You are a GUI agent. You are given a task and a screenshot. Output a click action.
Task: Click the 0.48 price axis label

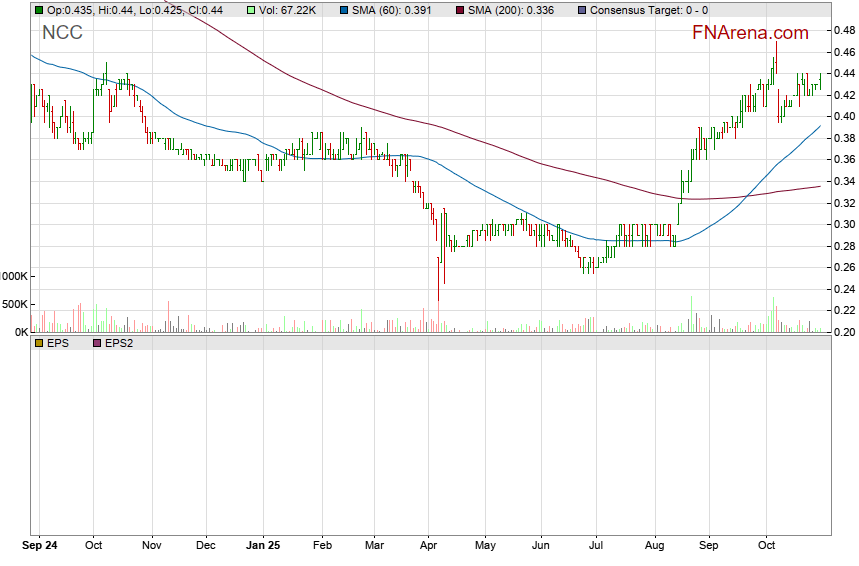pos(843,31)
